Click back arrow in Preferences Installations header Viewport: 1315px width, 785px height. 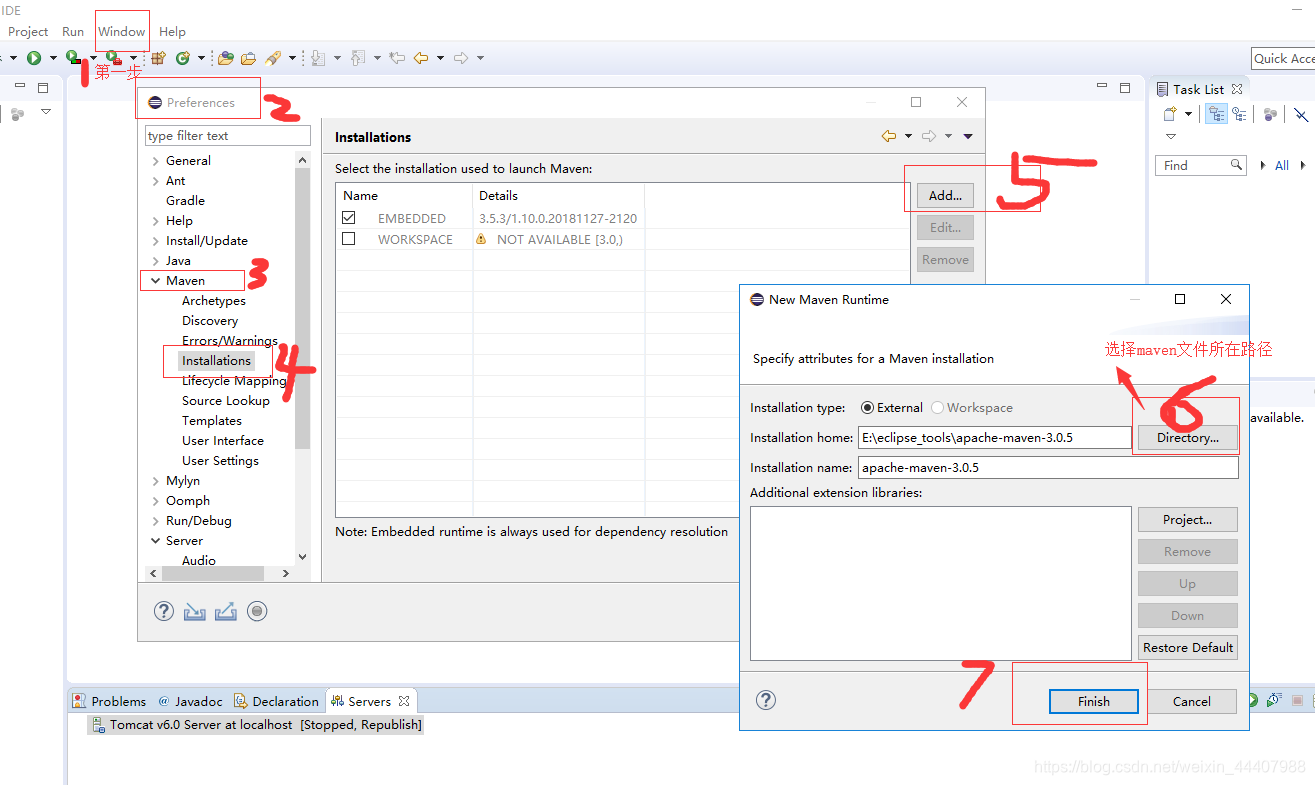[x=888, y=136]
